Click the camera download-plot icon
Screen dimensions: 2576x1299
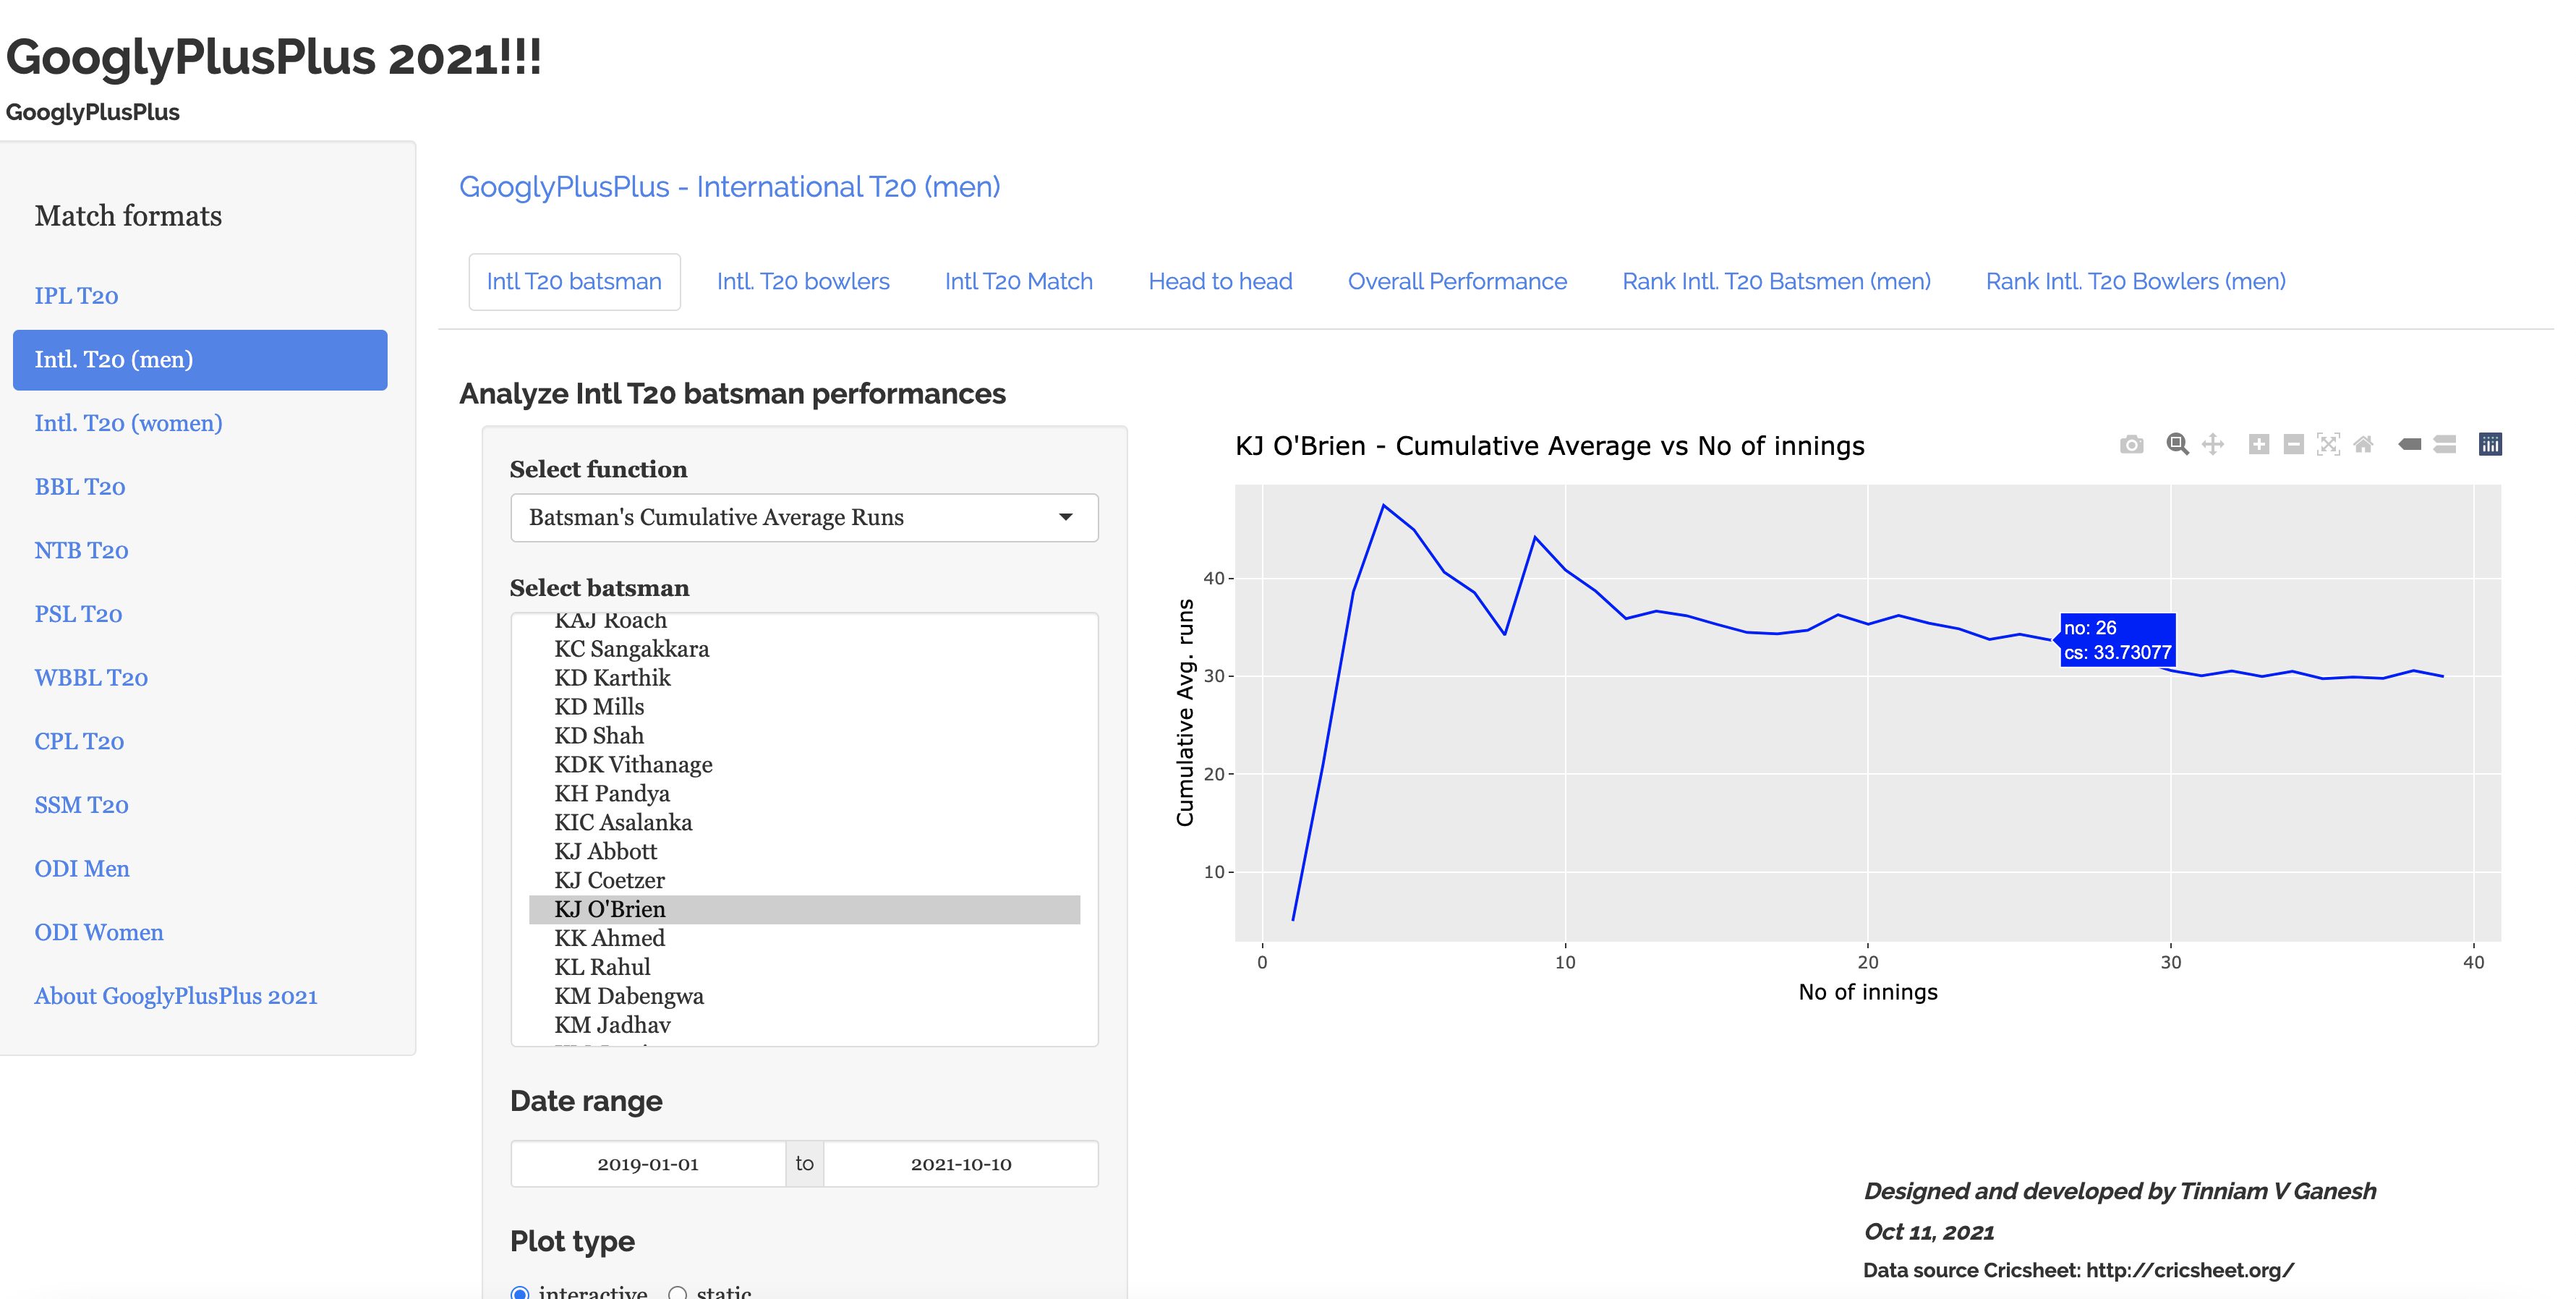[2131, 444]
